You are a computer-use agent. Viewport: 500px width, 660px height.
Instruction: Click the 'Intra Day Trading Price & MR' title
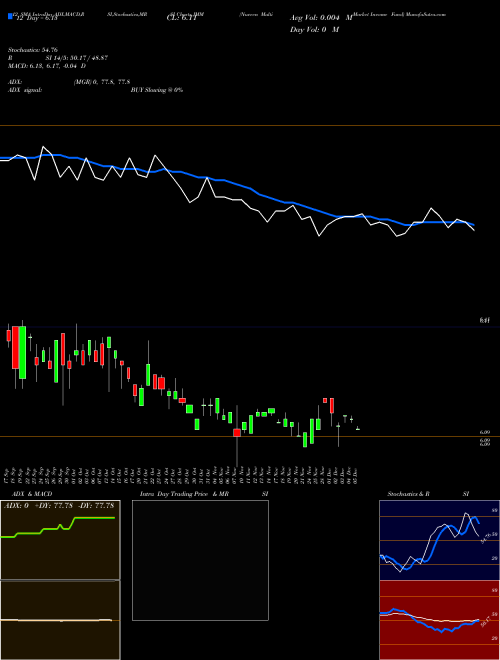coord(184,494)
